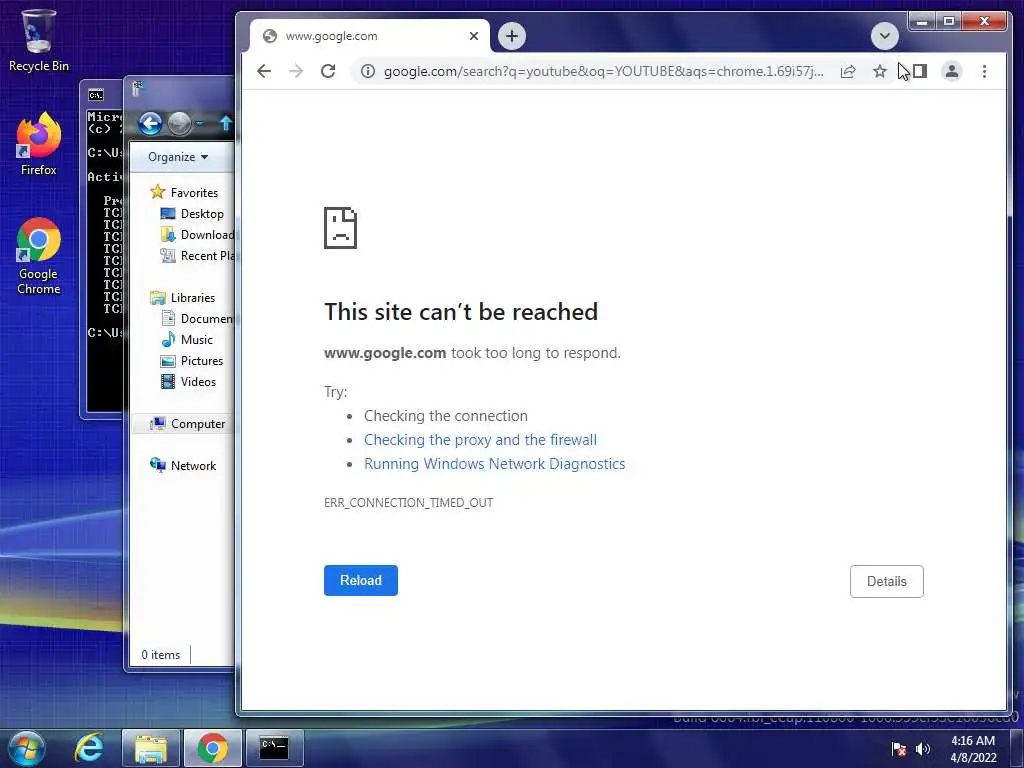Select the Google Chrome desktop shortcut

(39, 257)
